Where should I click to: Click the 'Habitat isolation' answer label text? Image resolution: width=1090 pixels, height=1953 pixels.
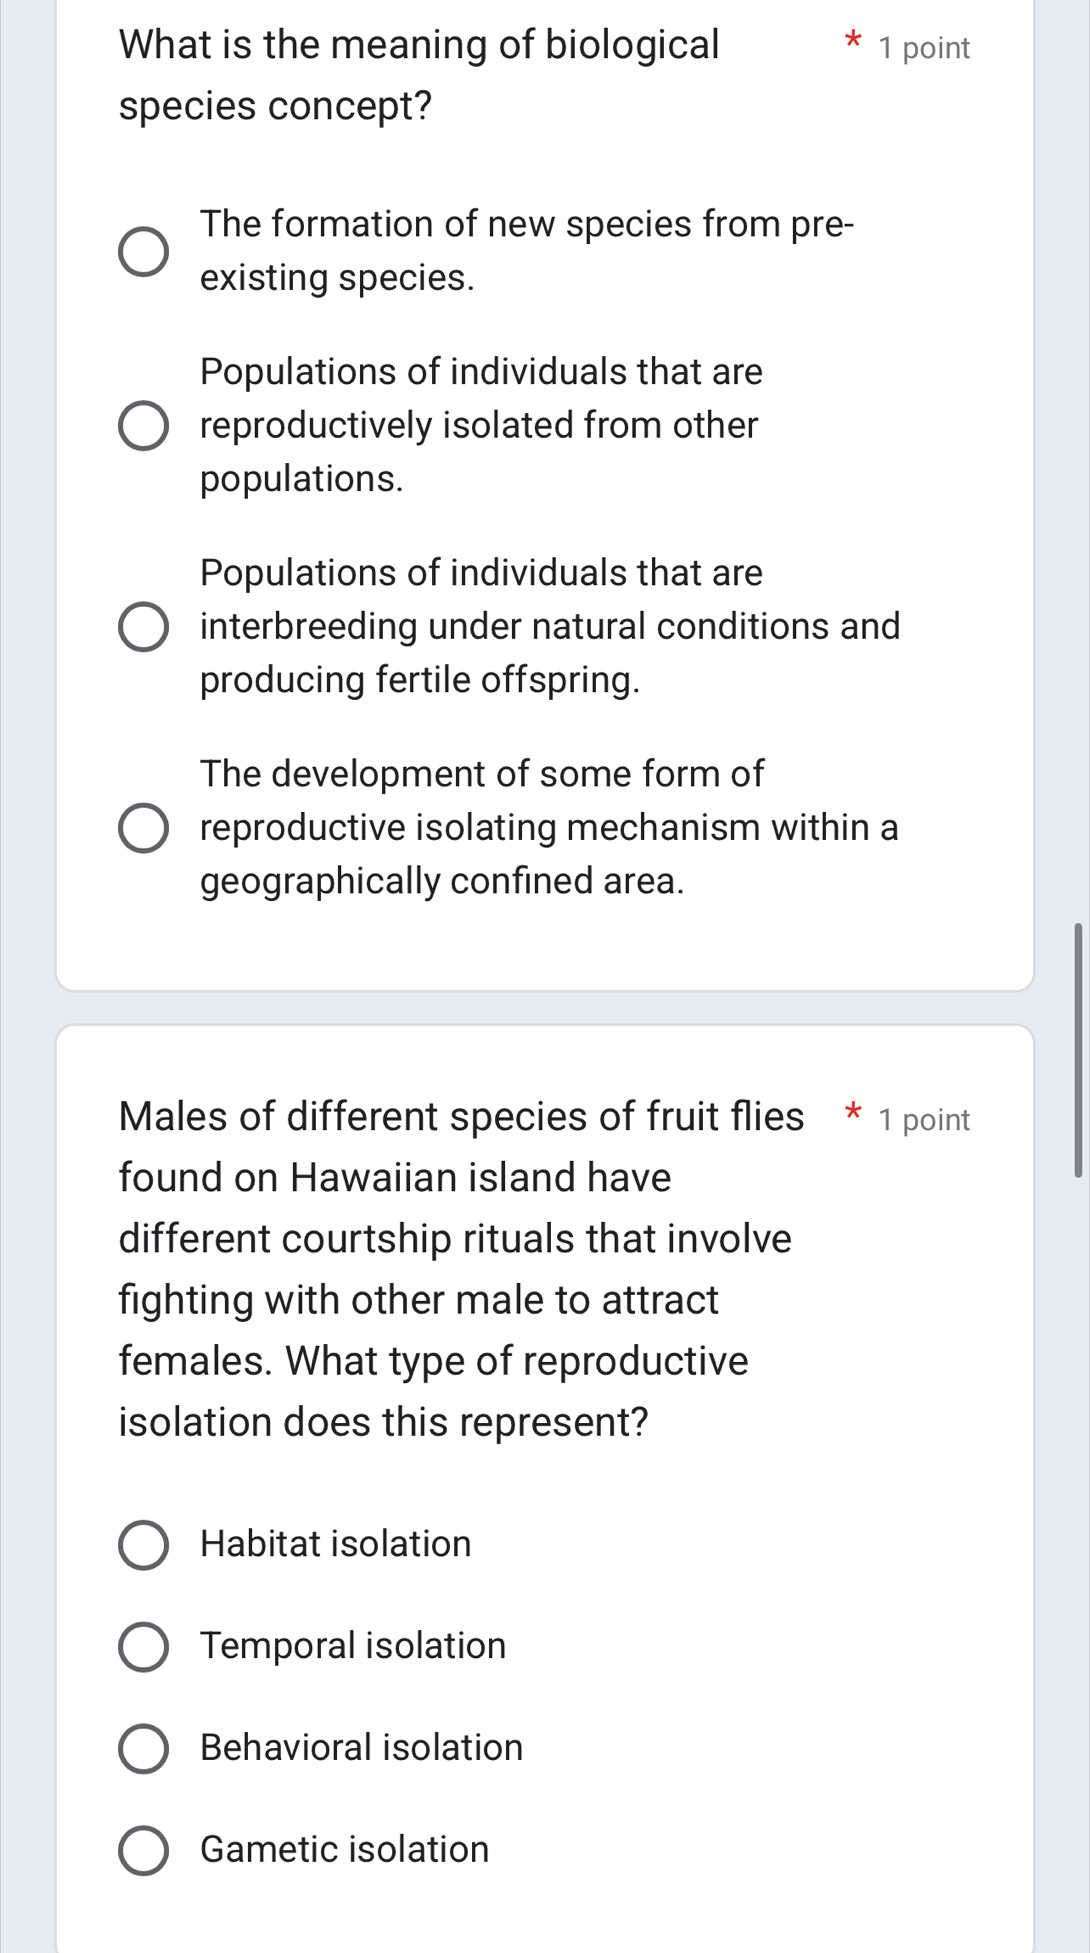(x=334, y=1543)
